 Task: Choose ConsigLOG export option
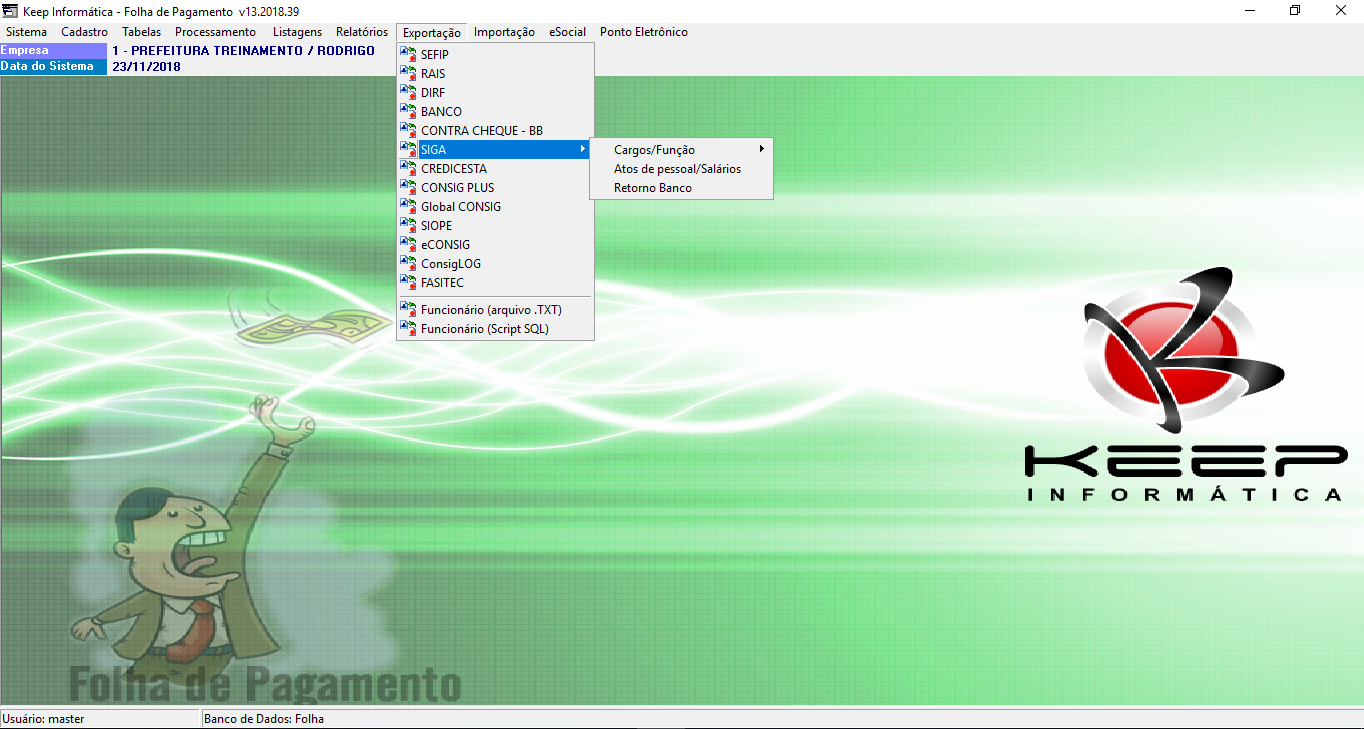(x=496, y=263)
